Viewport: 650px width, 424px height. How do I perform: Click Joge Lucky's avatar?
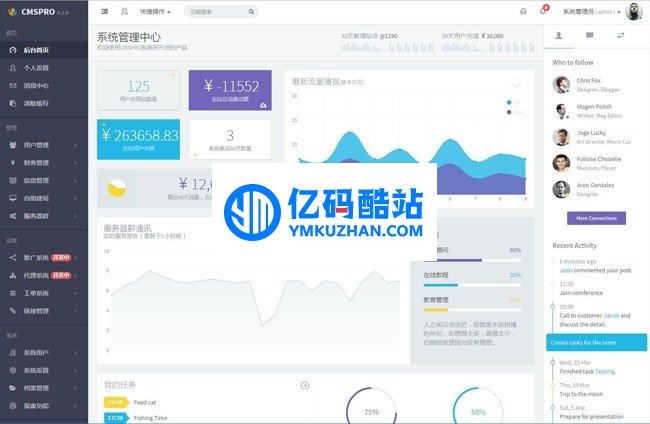pyautogui.click(x=561, y=137)
